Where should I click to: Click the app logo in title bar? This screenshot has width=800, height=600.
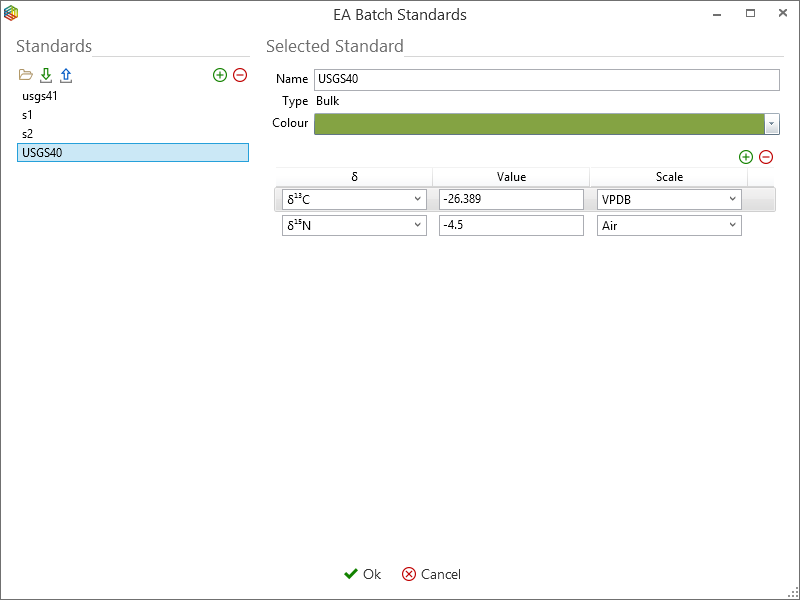coord(12,14)
